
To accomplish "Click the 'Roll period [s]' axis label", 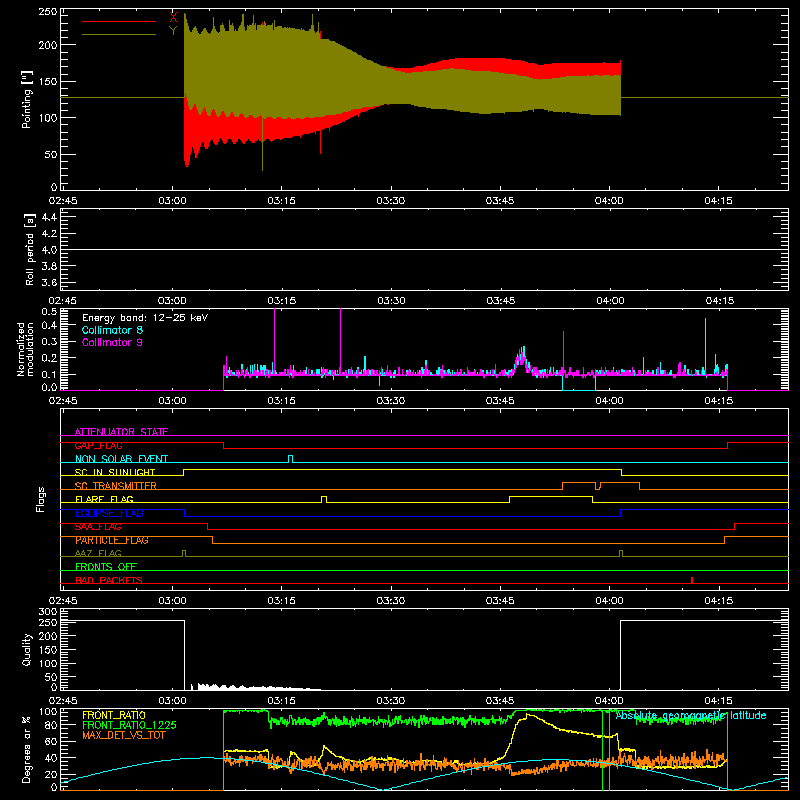I will (30, 249).
